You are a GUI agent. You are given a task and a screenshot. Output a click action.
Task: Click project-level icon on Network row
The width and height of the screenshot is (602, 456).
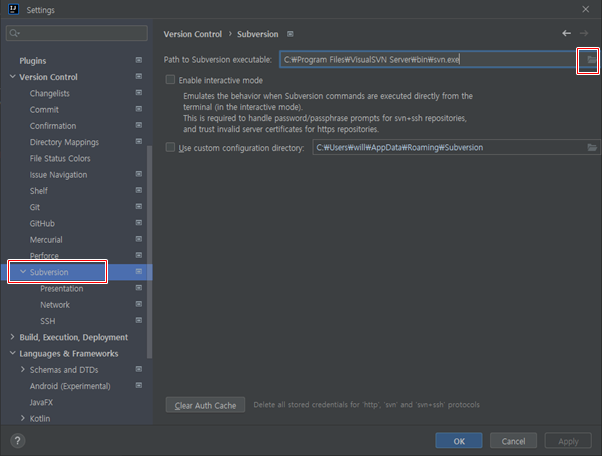coord(139,304)
